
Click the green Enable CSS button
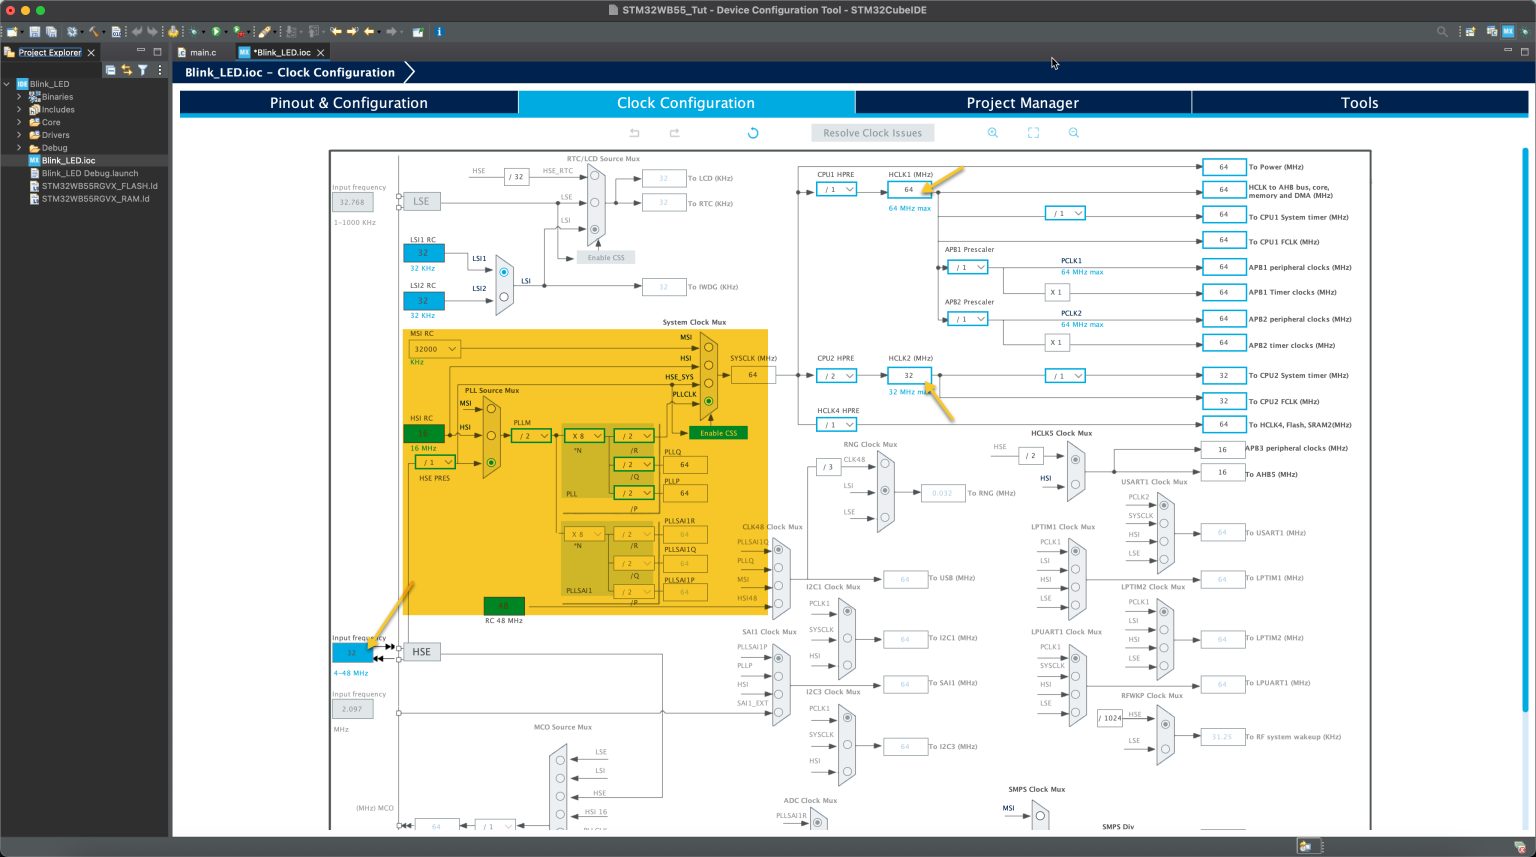point(718,433)
